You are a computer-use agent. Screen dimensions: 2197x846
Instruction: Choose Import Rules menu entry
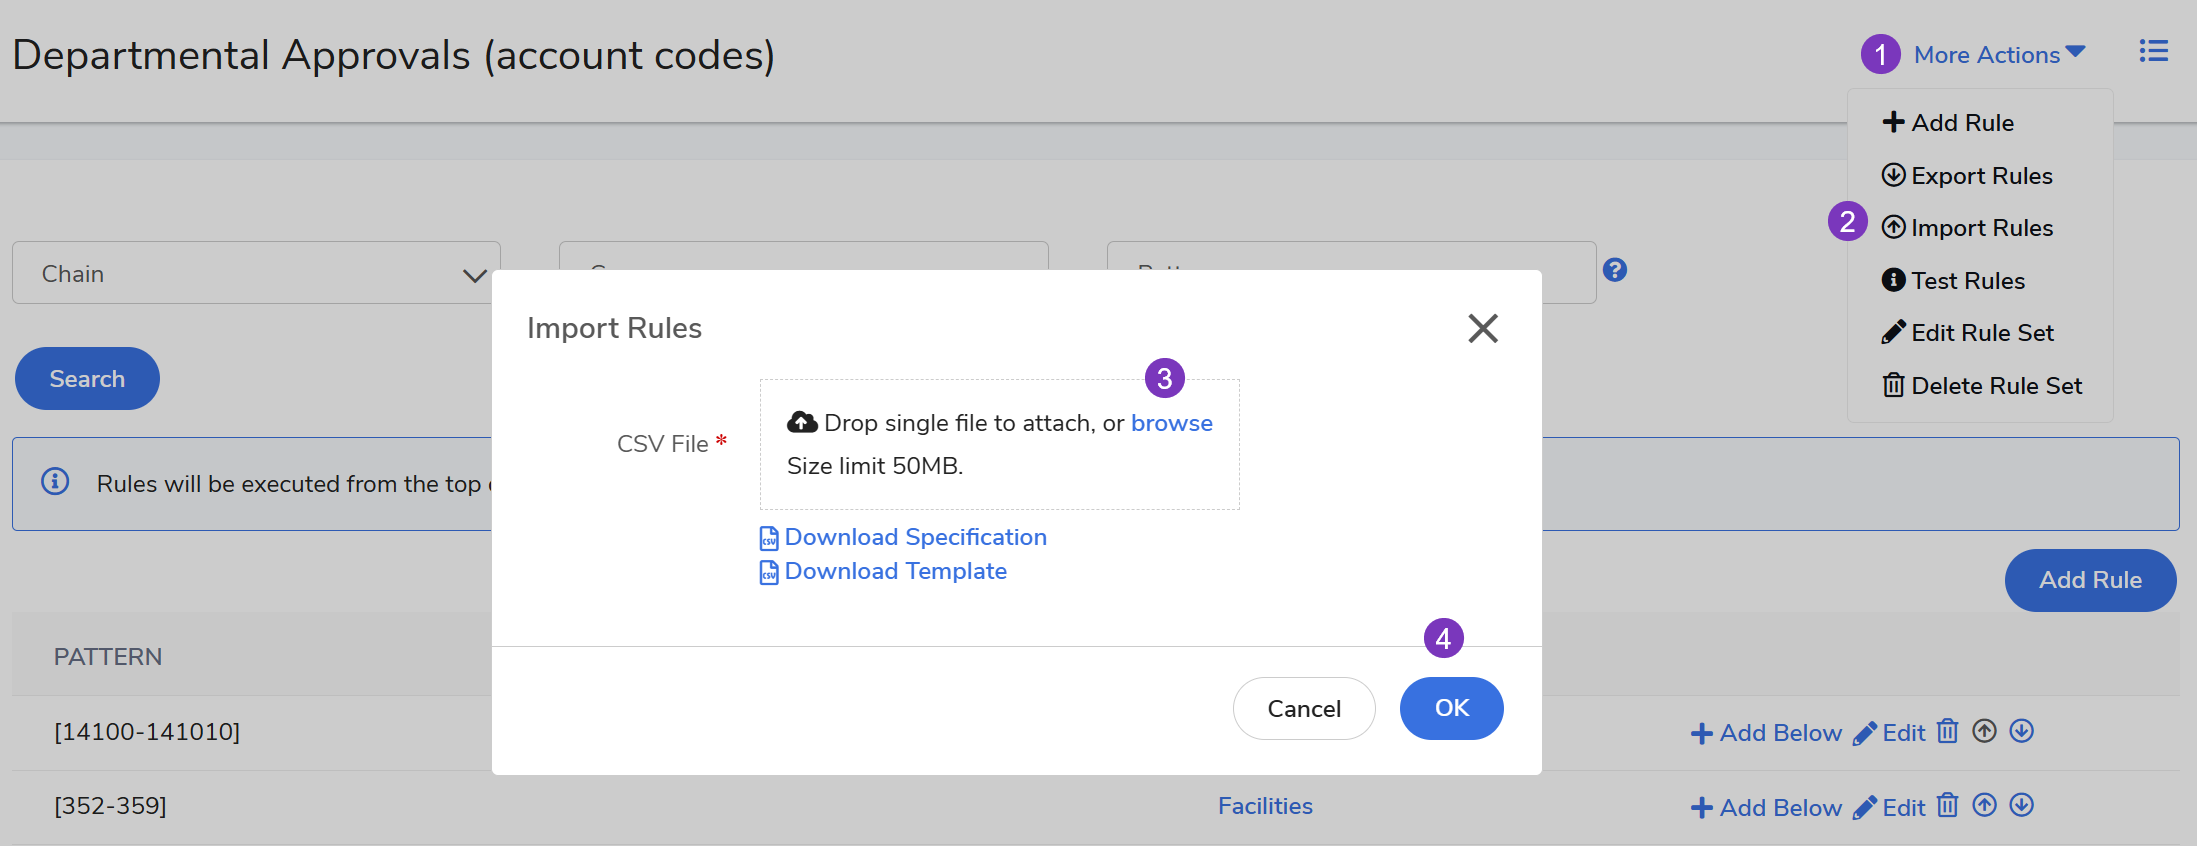click(x=1980, y=228)
